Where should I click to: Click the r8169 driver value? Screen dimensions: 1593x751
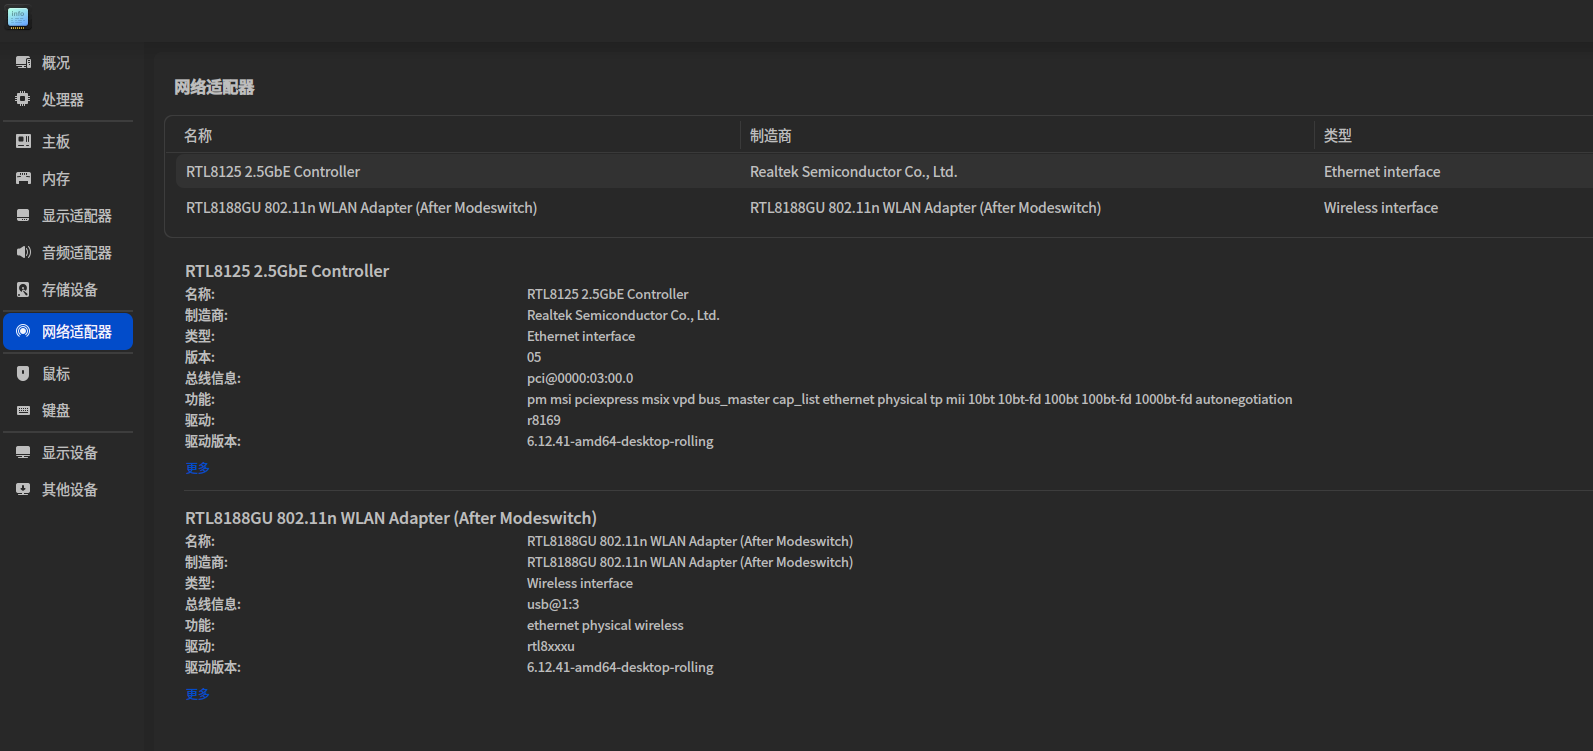tap(544, 420)
